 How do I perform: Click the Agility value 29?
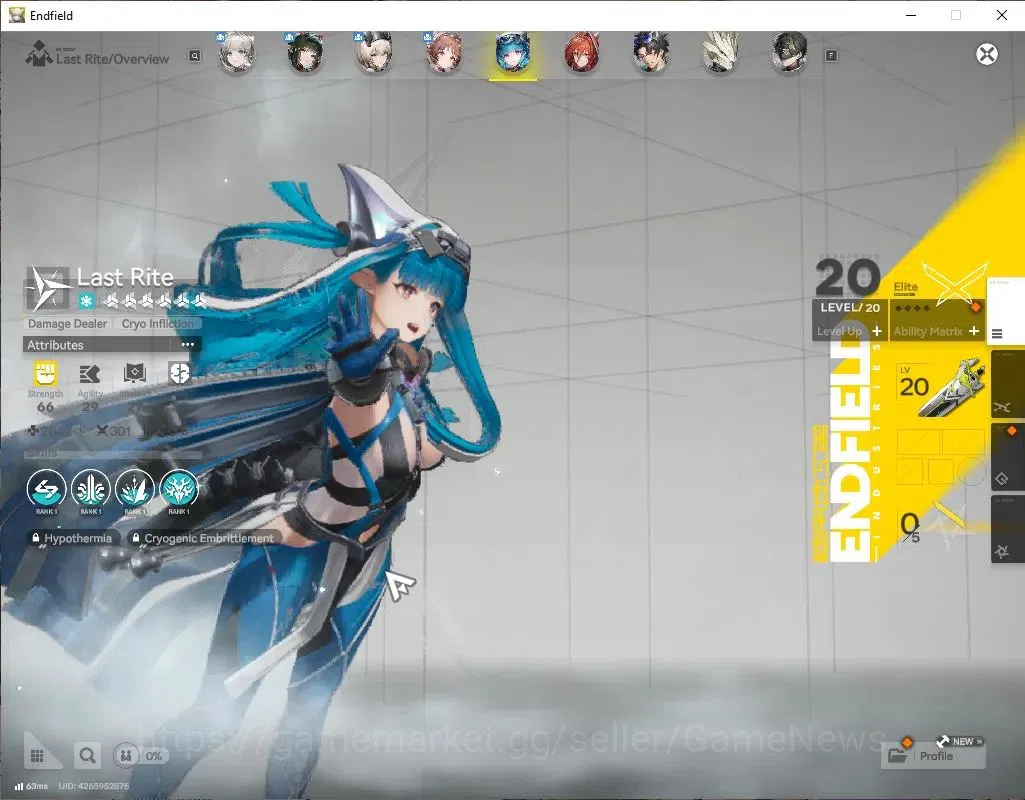click(90, 407)
